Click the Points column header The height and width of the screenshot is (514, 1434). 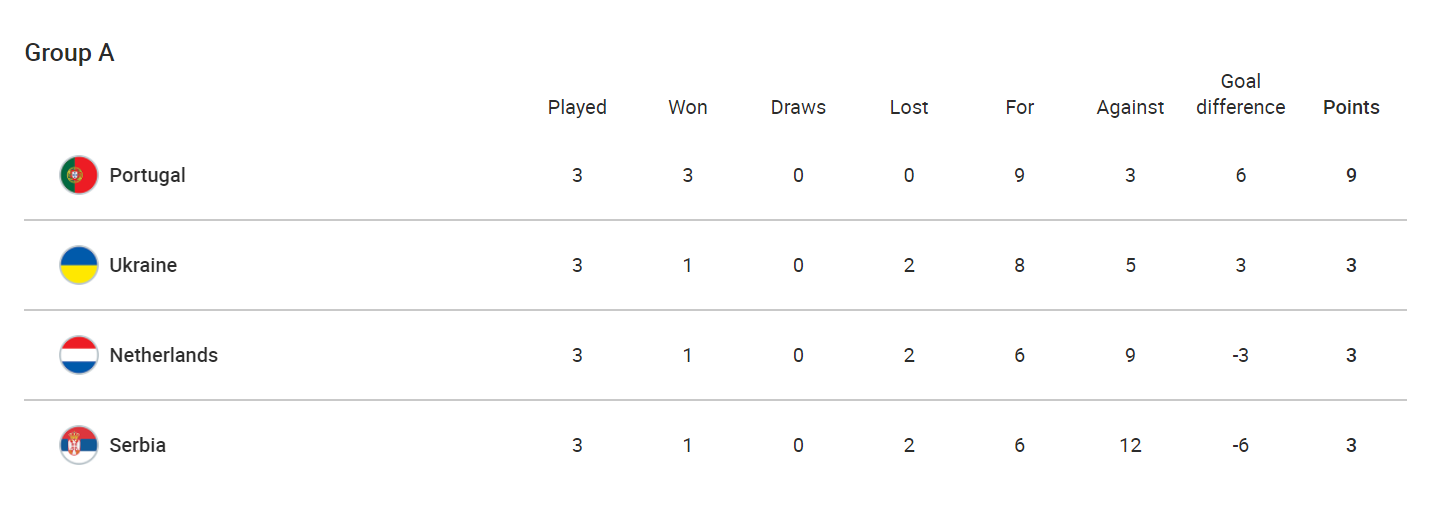(1351, 107)
